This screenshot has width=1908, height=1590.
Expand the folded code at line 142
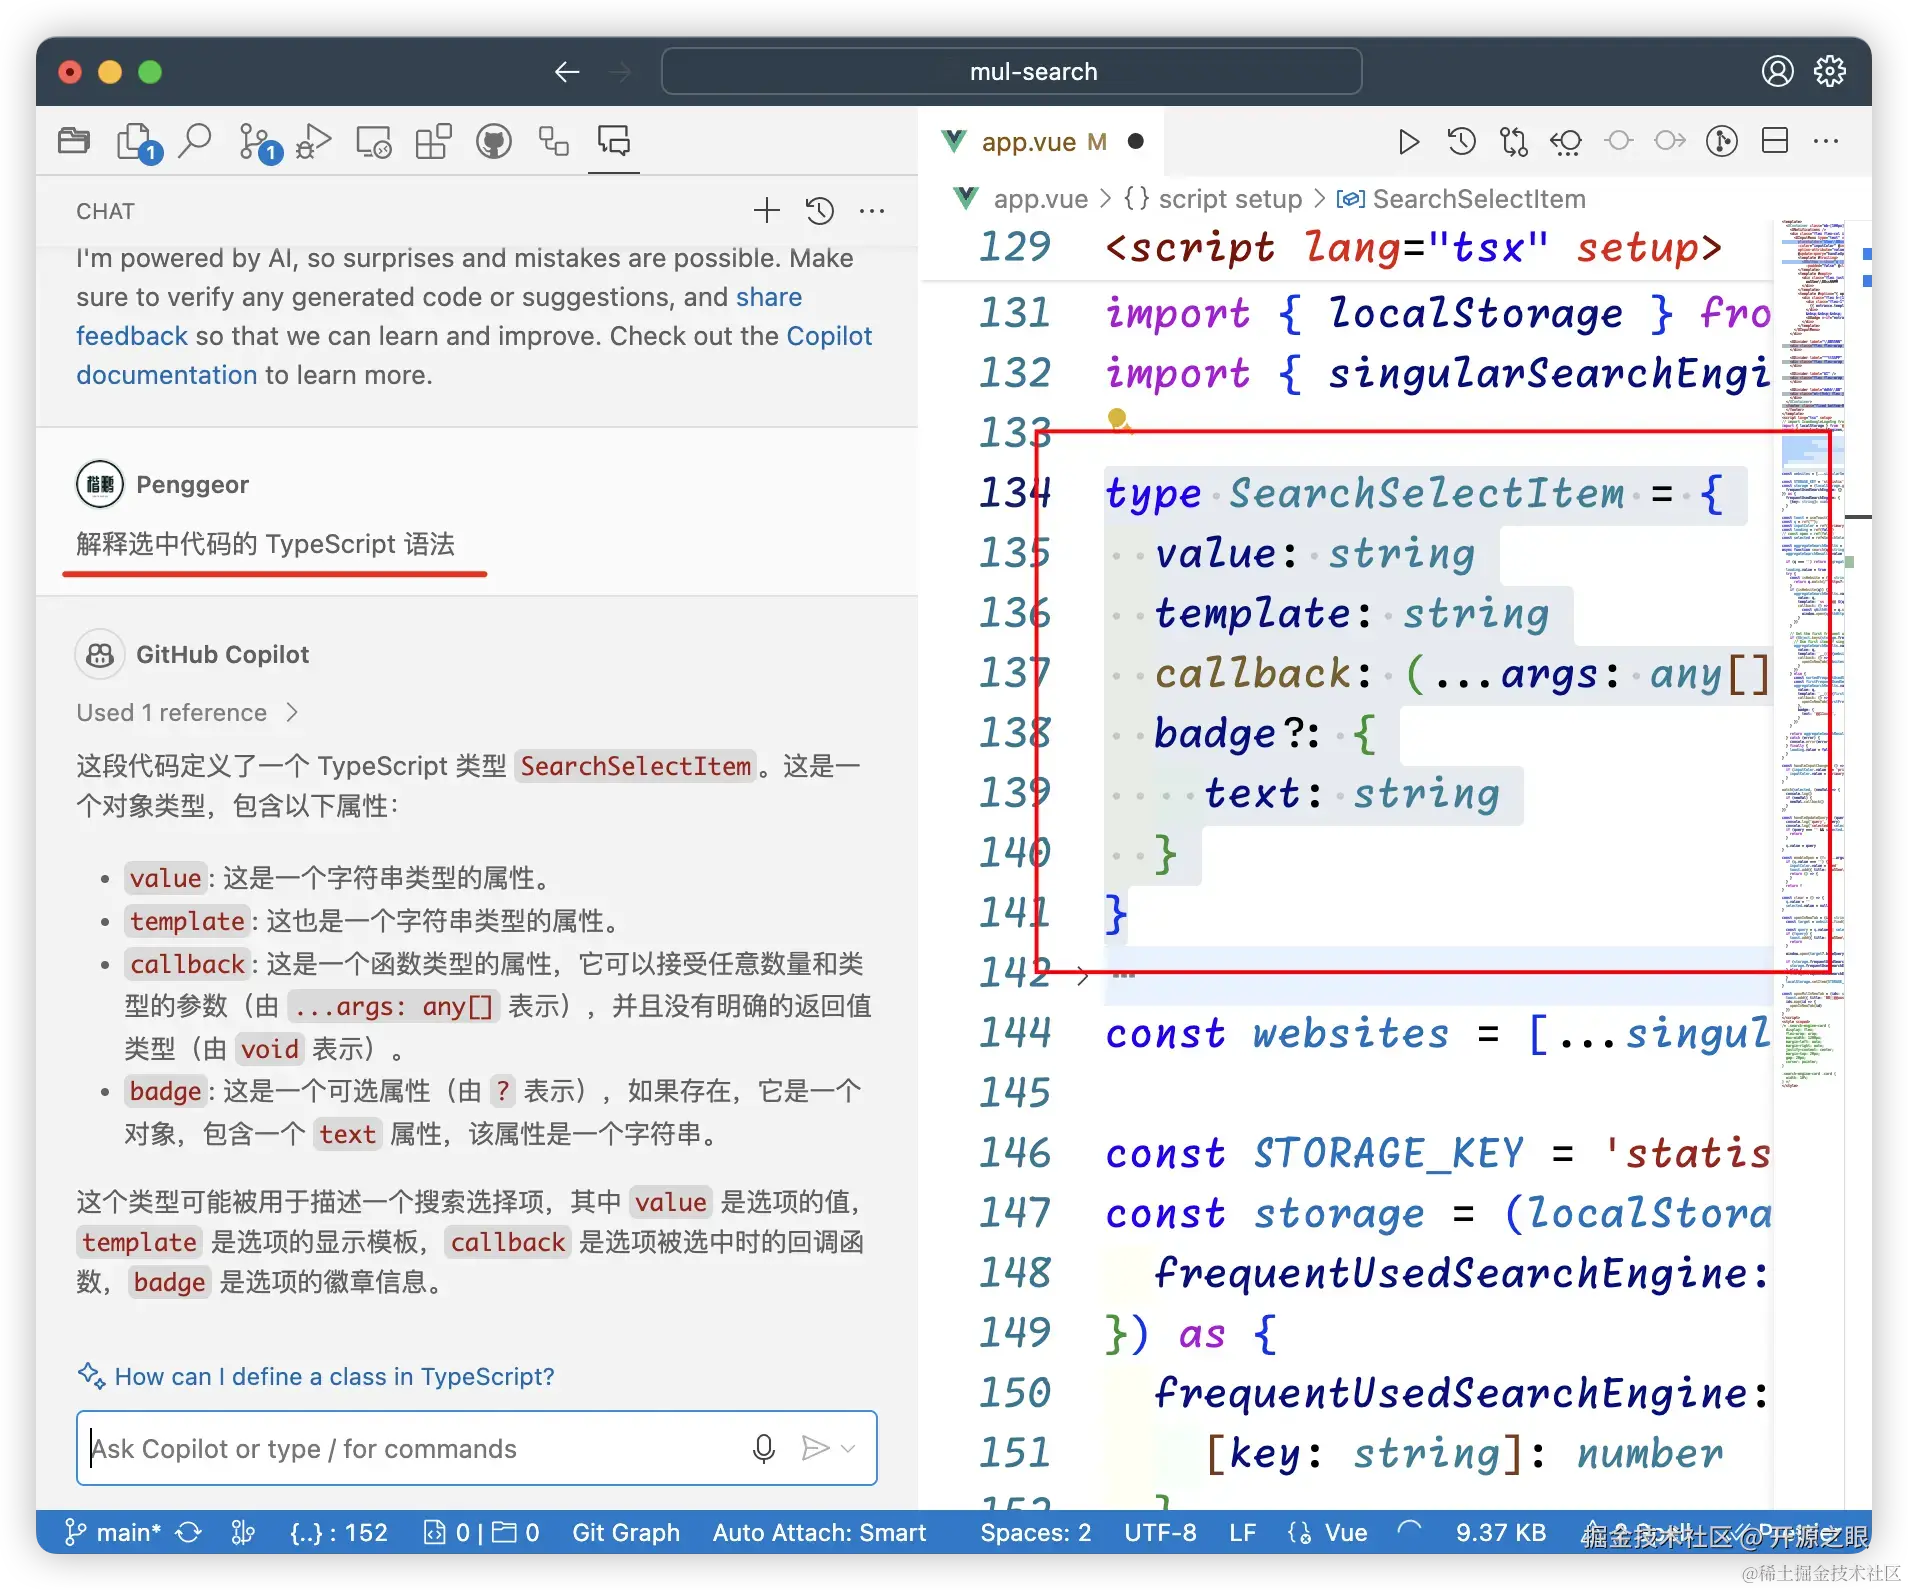(x=1083, y=976)
